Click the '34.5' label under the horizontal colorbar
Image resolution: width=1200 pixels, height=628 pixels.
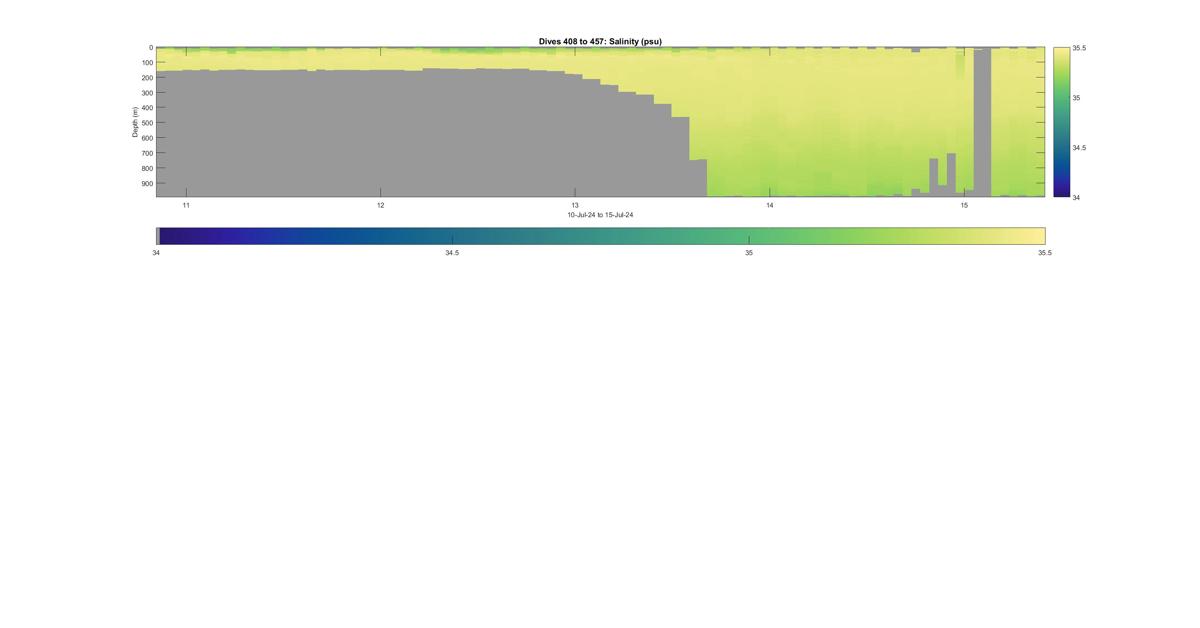(x=452, y=253)
